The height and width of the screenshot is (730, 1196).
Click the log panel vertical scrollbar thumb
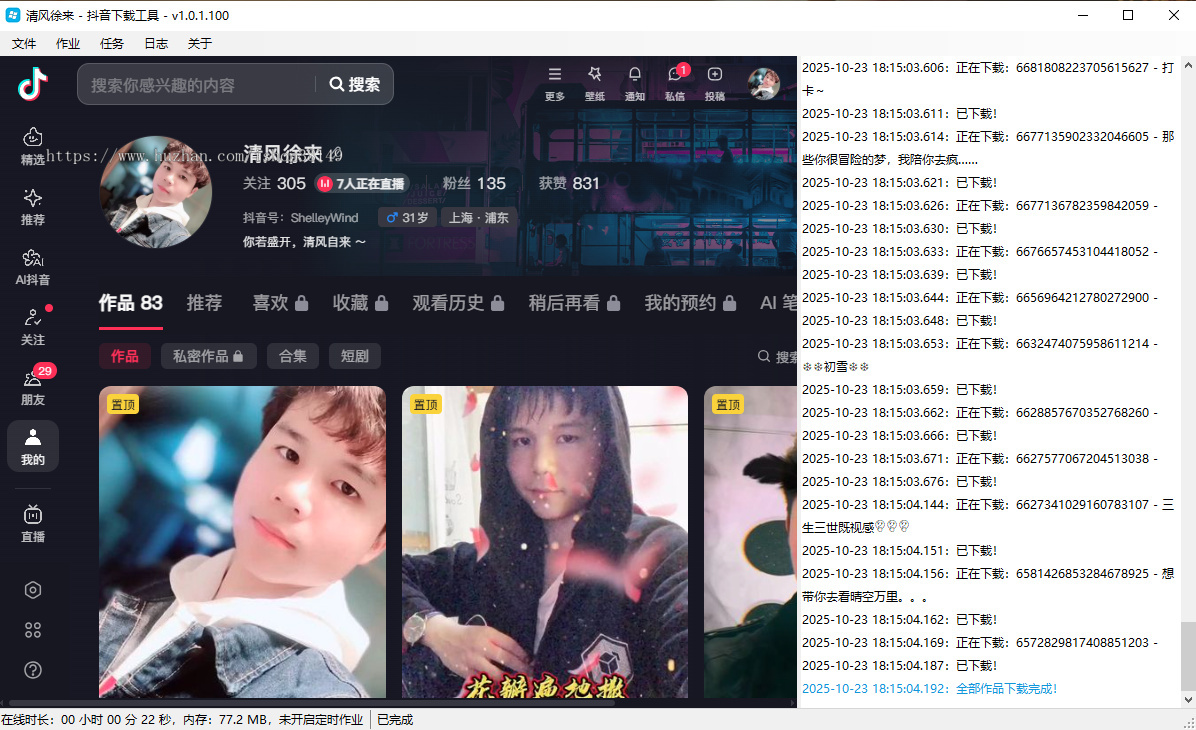tap(1188, 654)
